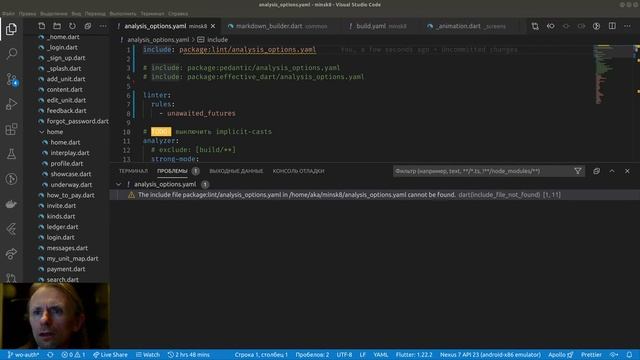Screen dimensions: 640x360
Task: Create new file via explorer toolbar
Action: [42, 26]
